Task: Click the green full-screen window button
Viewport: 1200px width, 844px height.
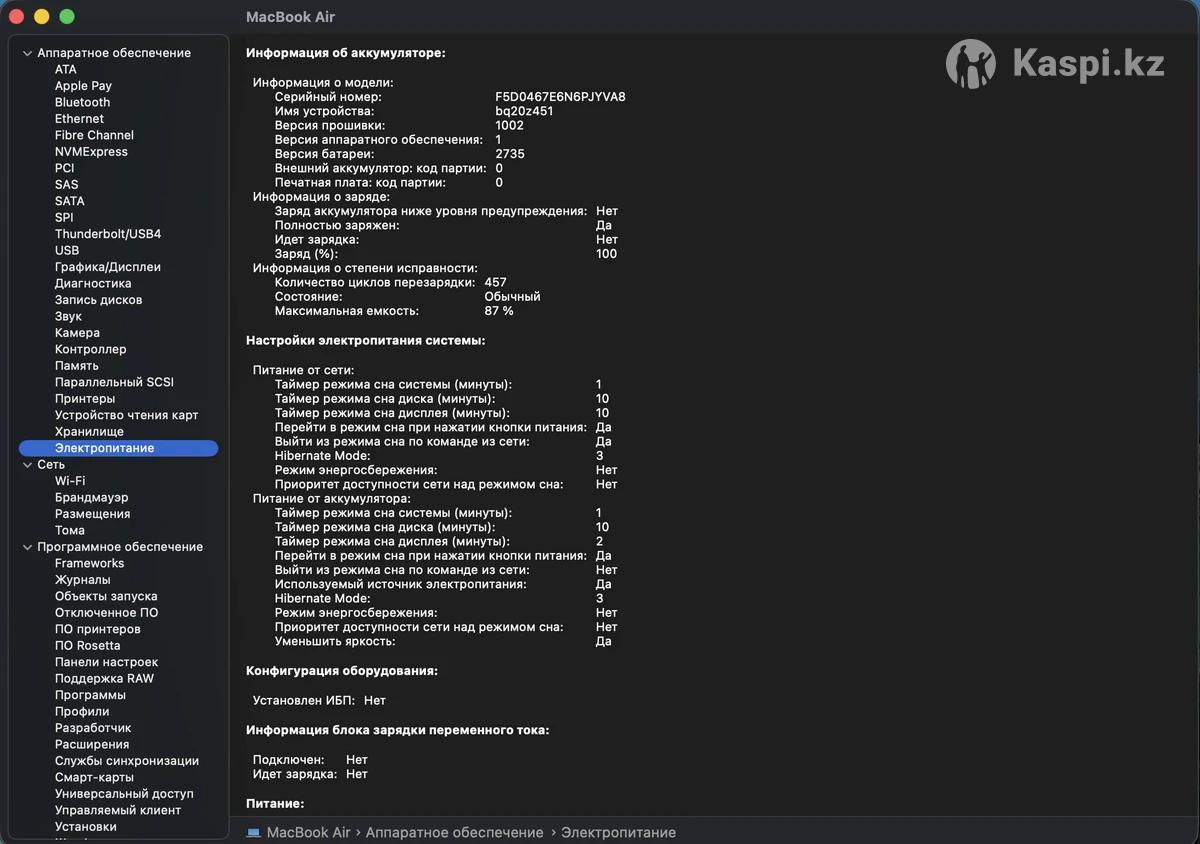Action: 67,17
